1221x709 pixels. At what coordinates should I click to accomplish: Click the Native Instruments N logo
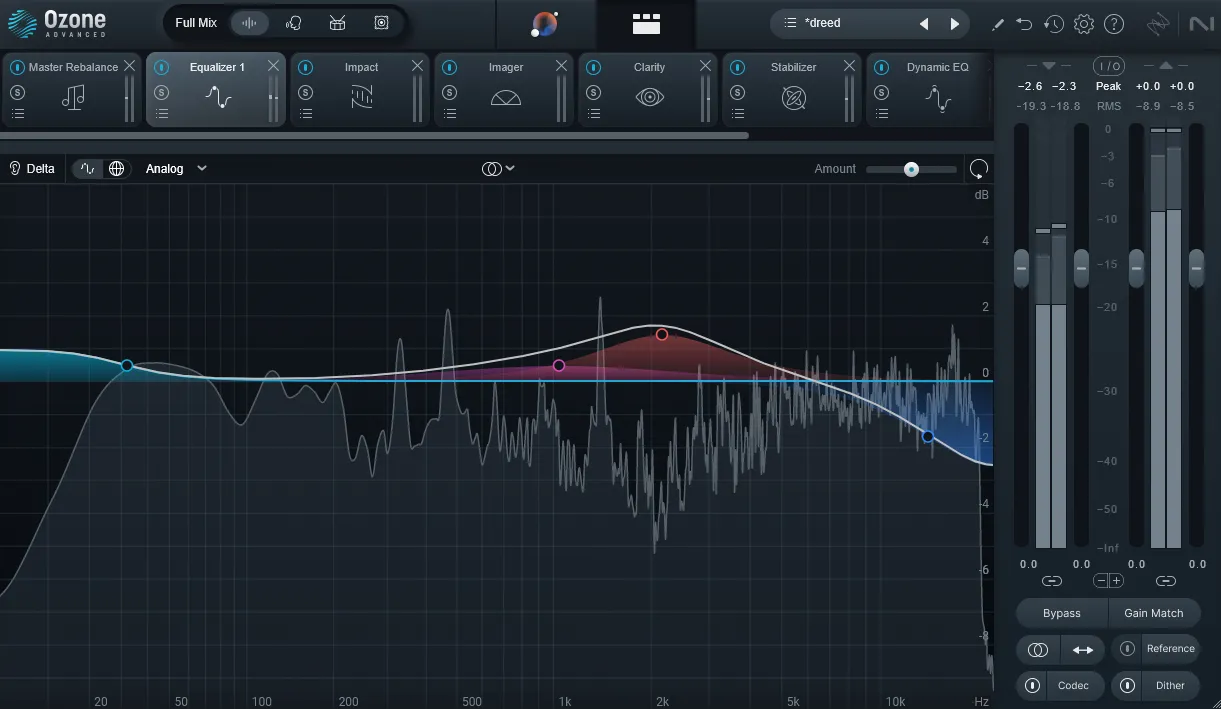click(x=1202, y=24)
